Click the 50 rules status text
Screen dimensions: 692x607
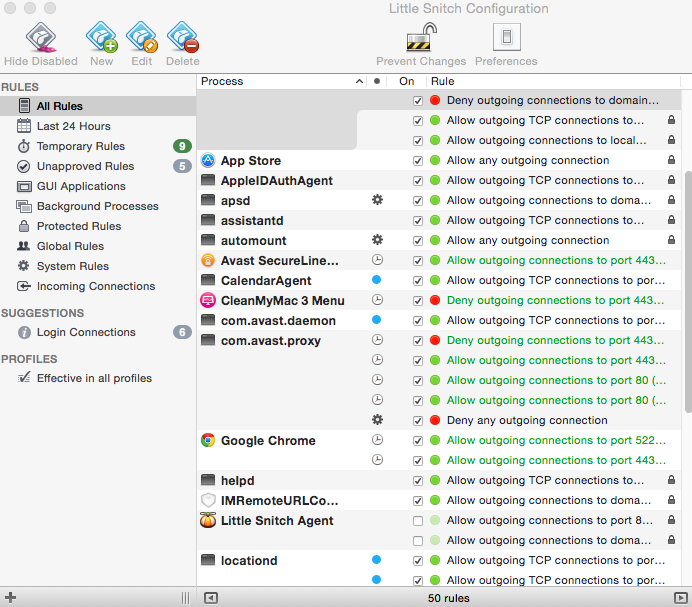448,598
